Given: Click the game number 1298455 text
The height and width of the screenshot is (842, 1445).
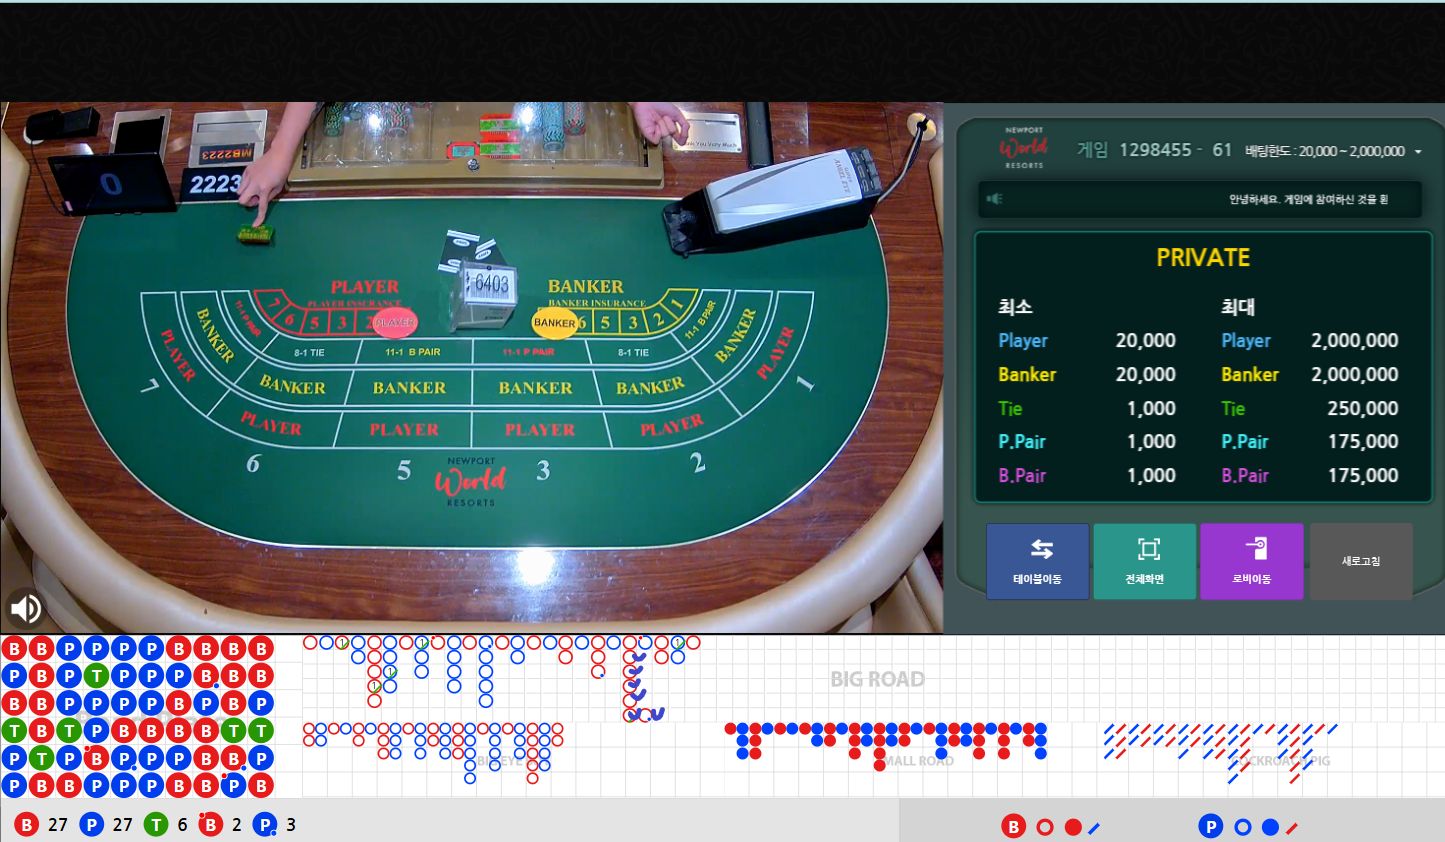Looking at the screenshot, I should tap(1155, 150).
